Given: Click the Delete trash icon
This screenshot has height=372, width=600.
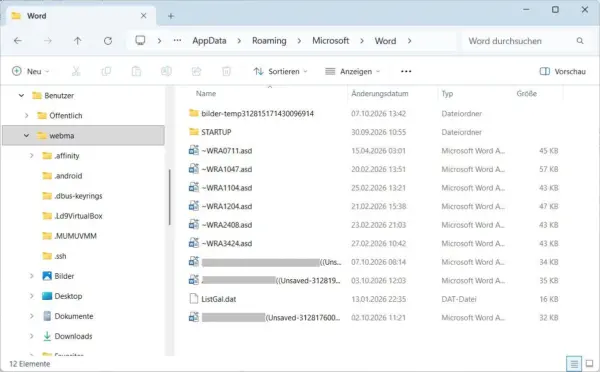Looking at the screenshot, I should [x=227, y=71].
